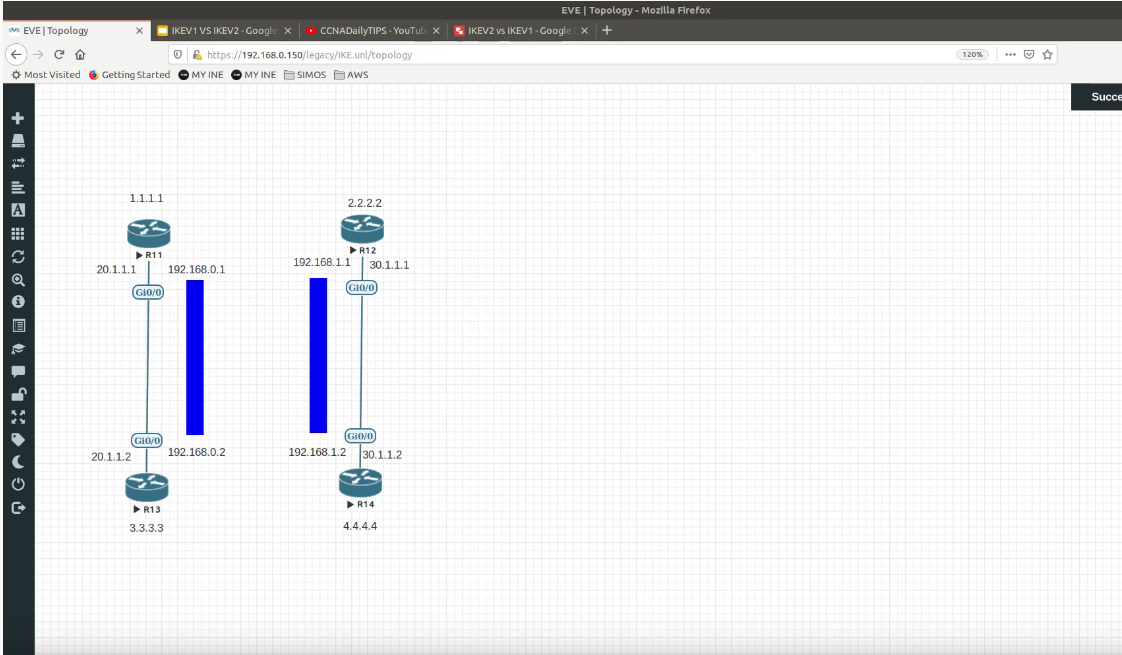Click the Close lab power icon
1122x655 pixels.
[x=18, y=485]
